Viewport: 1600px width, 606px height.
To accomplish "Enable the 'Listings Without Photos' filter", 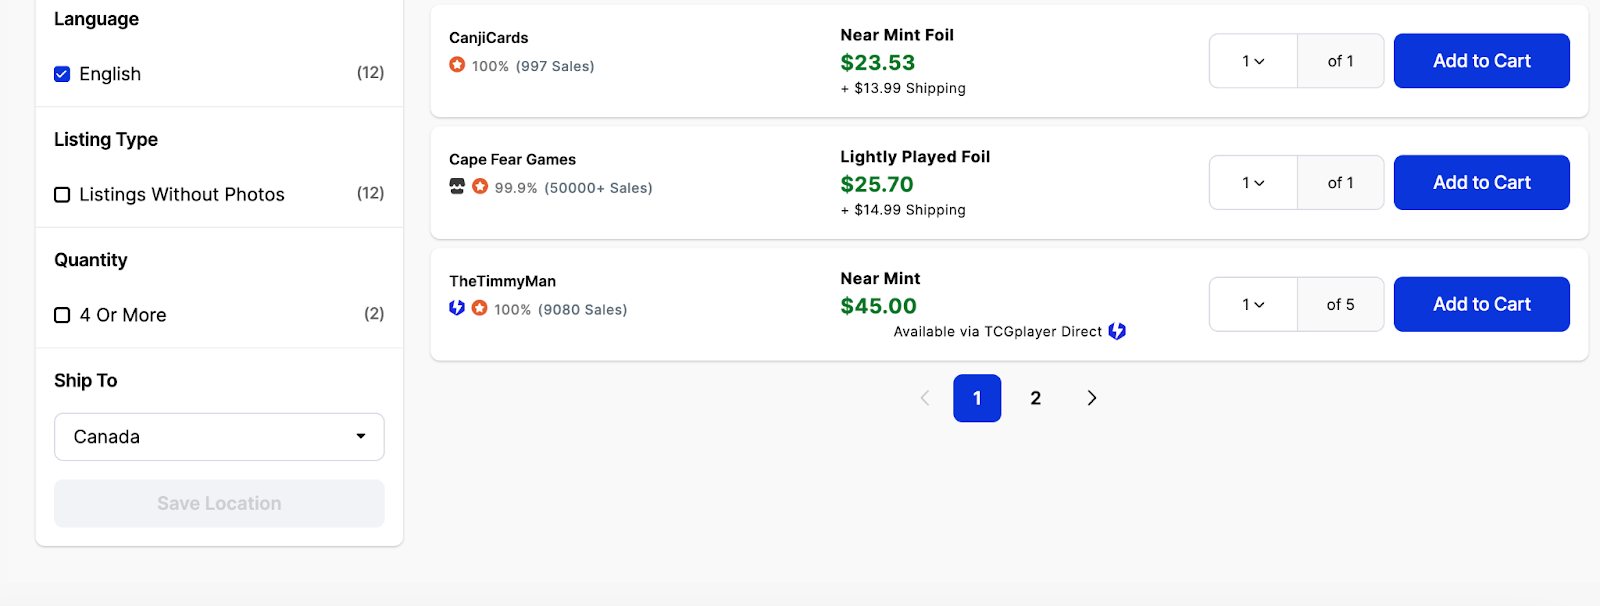I will point(61,194).
